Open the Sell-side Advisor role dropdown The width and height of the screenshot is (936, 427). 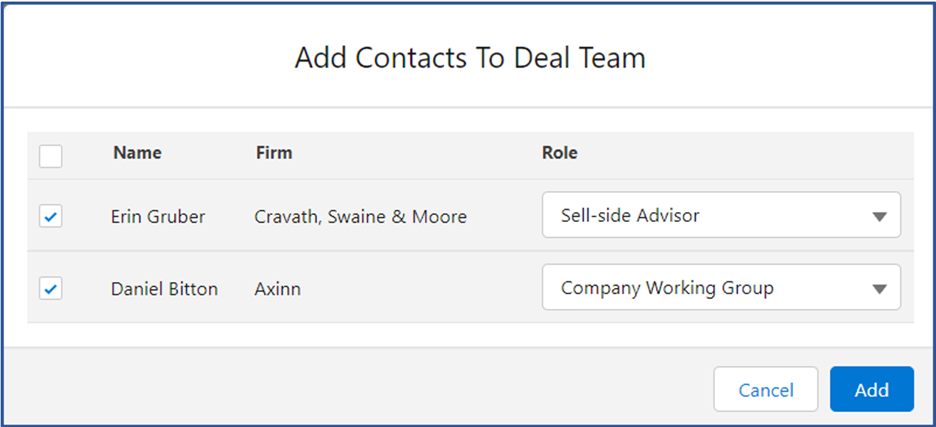(x=721, y=214)
